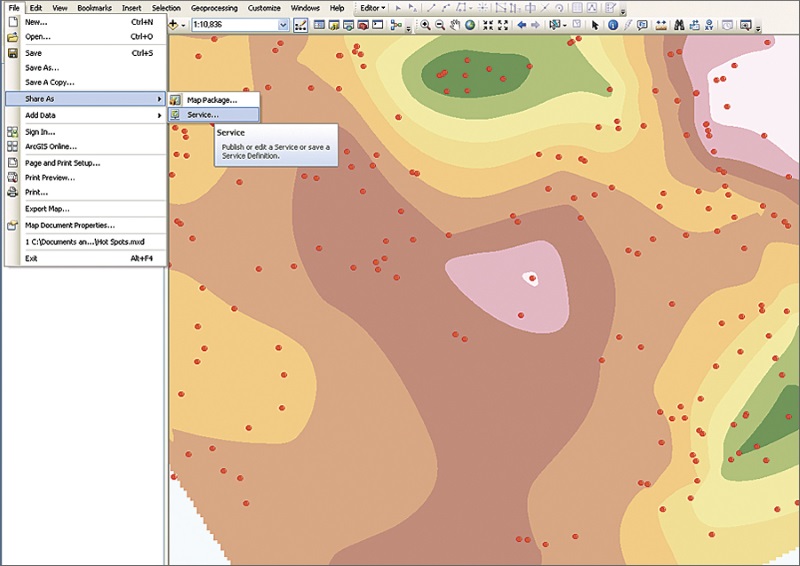Click the Full Extent globe icon
Image resolution: width=800 pixels, height=566 pixels.
pyautogui.click(x=470, y=25)
